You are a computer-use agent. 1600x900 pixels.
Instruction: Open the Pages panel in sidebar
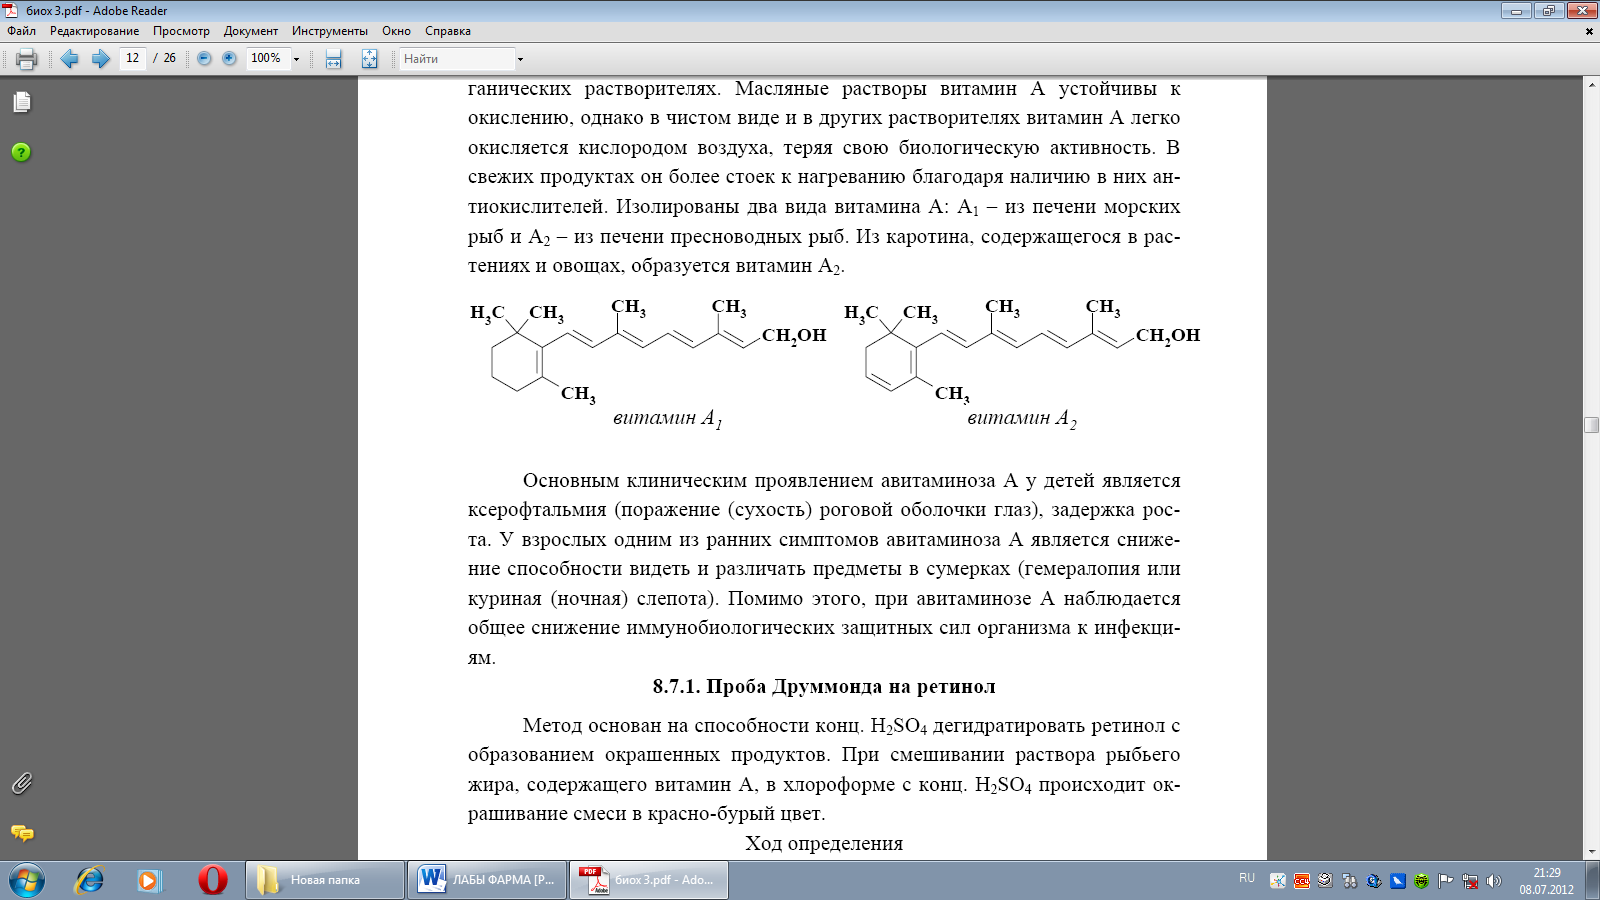[22, 102]
